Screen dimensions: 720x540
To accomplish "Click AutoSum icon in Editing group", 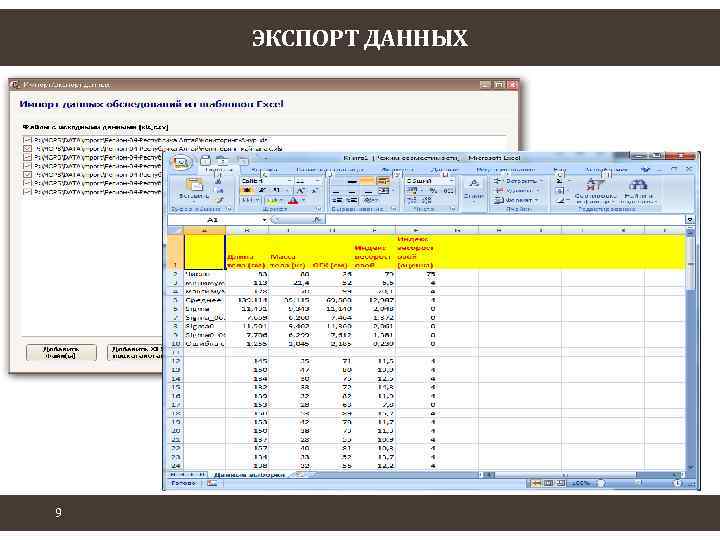I will click(x=559, y=180).
